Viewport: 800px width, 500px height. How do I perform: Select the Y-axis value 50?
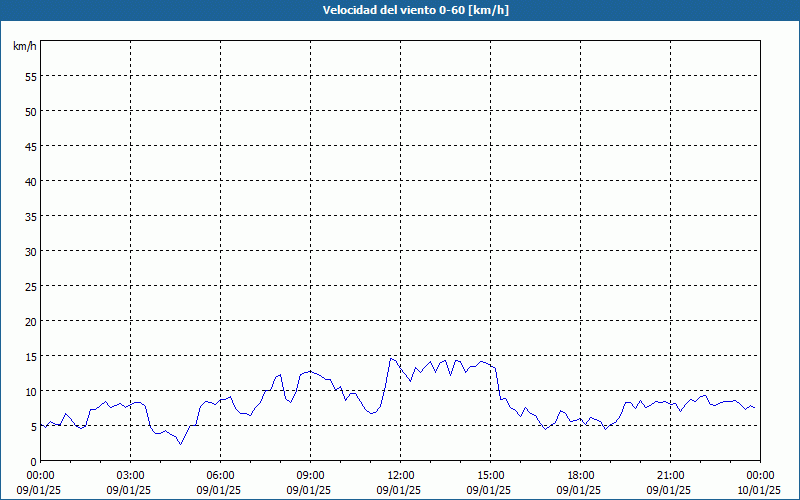pyautogui.click(x=31, y=111)
